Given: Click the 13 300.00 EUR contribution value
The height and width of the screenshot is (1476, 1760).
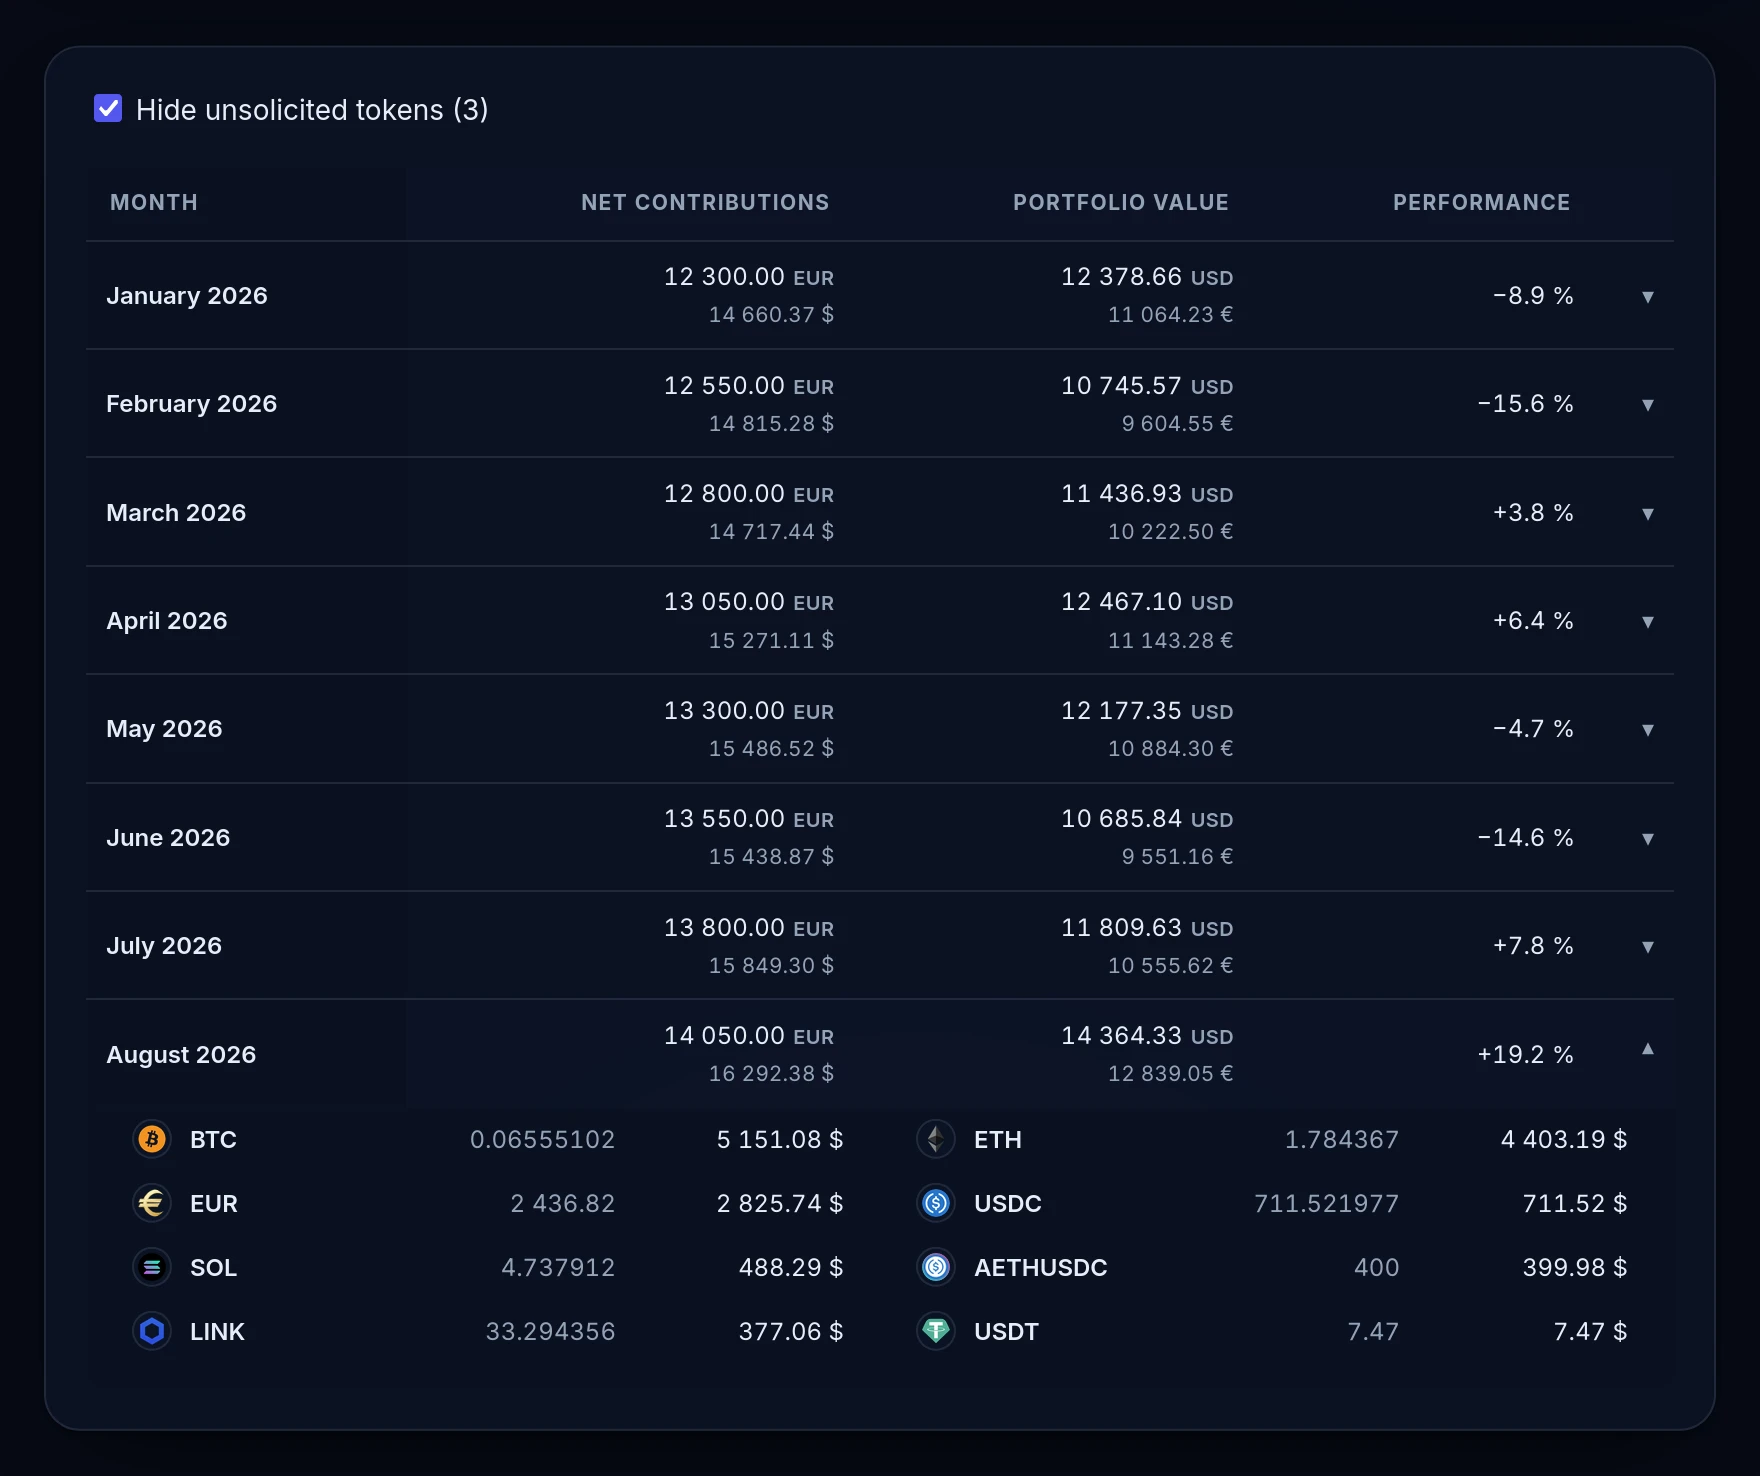Looking at the screenshot, I should pos(749,711).
